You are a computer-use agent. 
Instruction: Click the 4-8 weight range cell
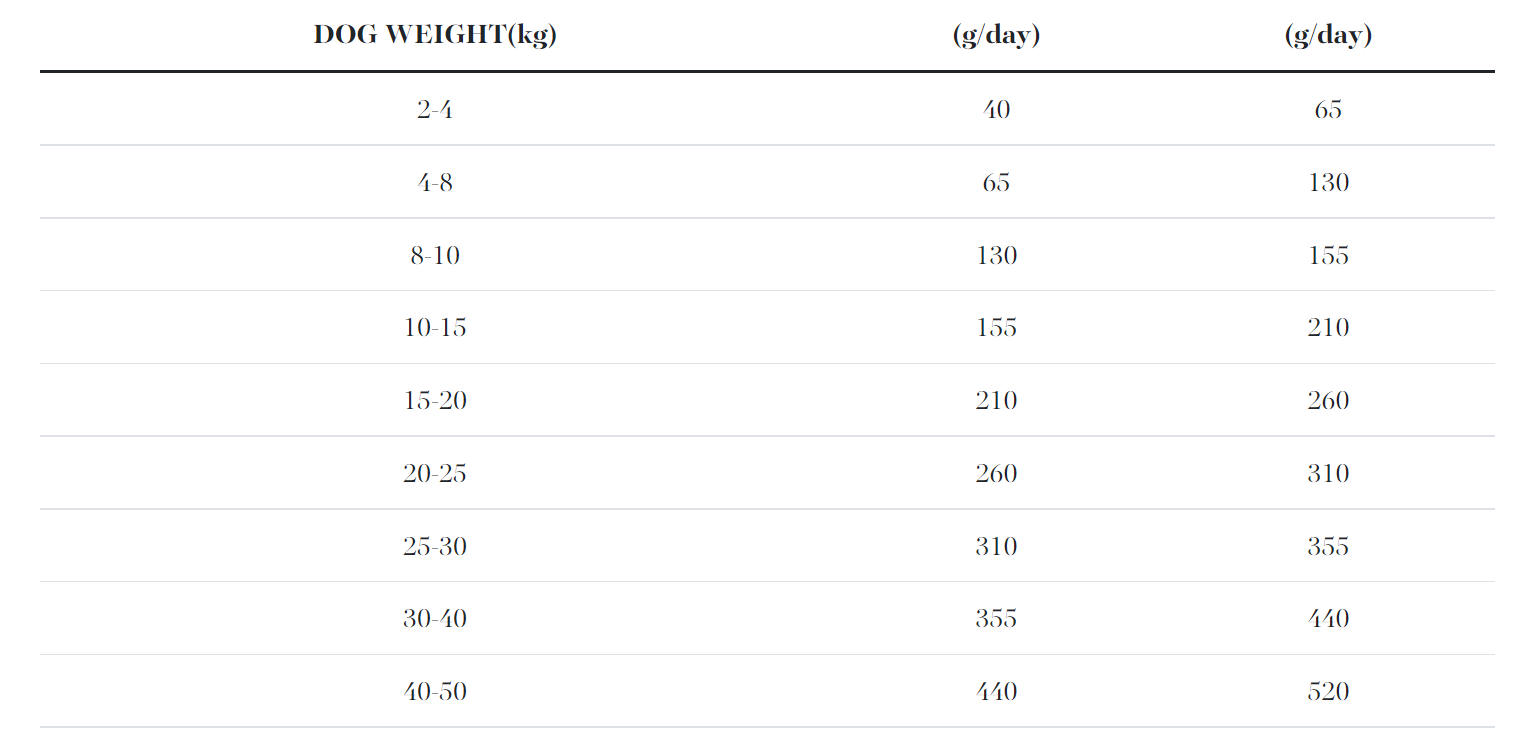435,182
